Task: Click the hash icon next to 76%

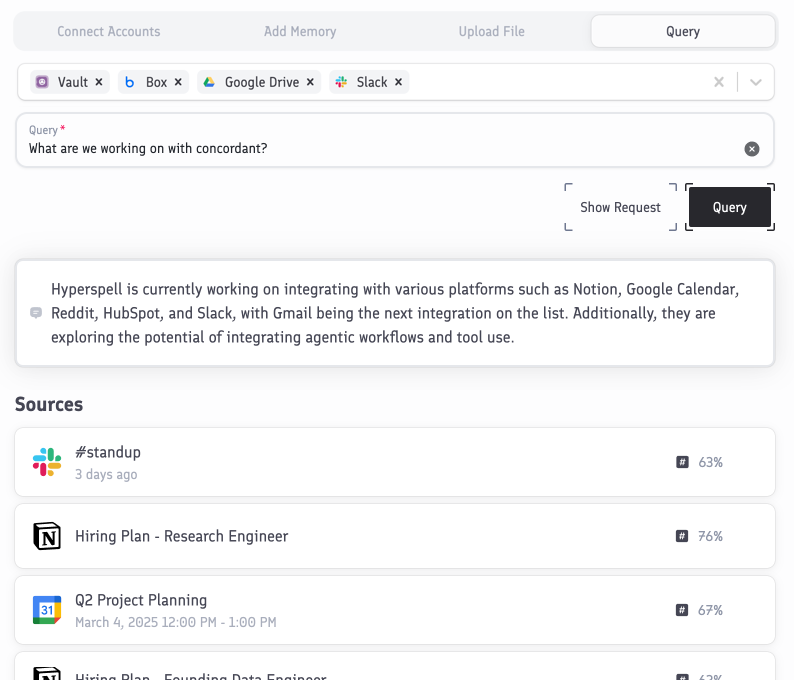Action: point(682,536)
